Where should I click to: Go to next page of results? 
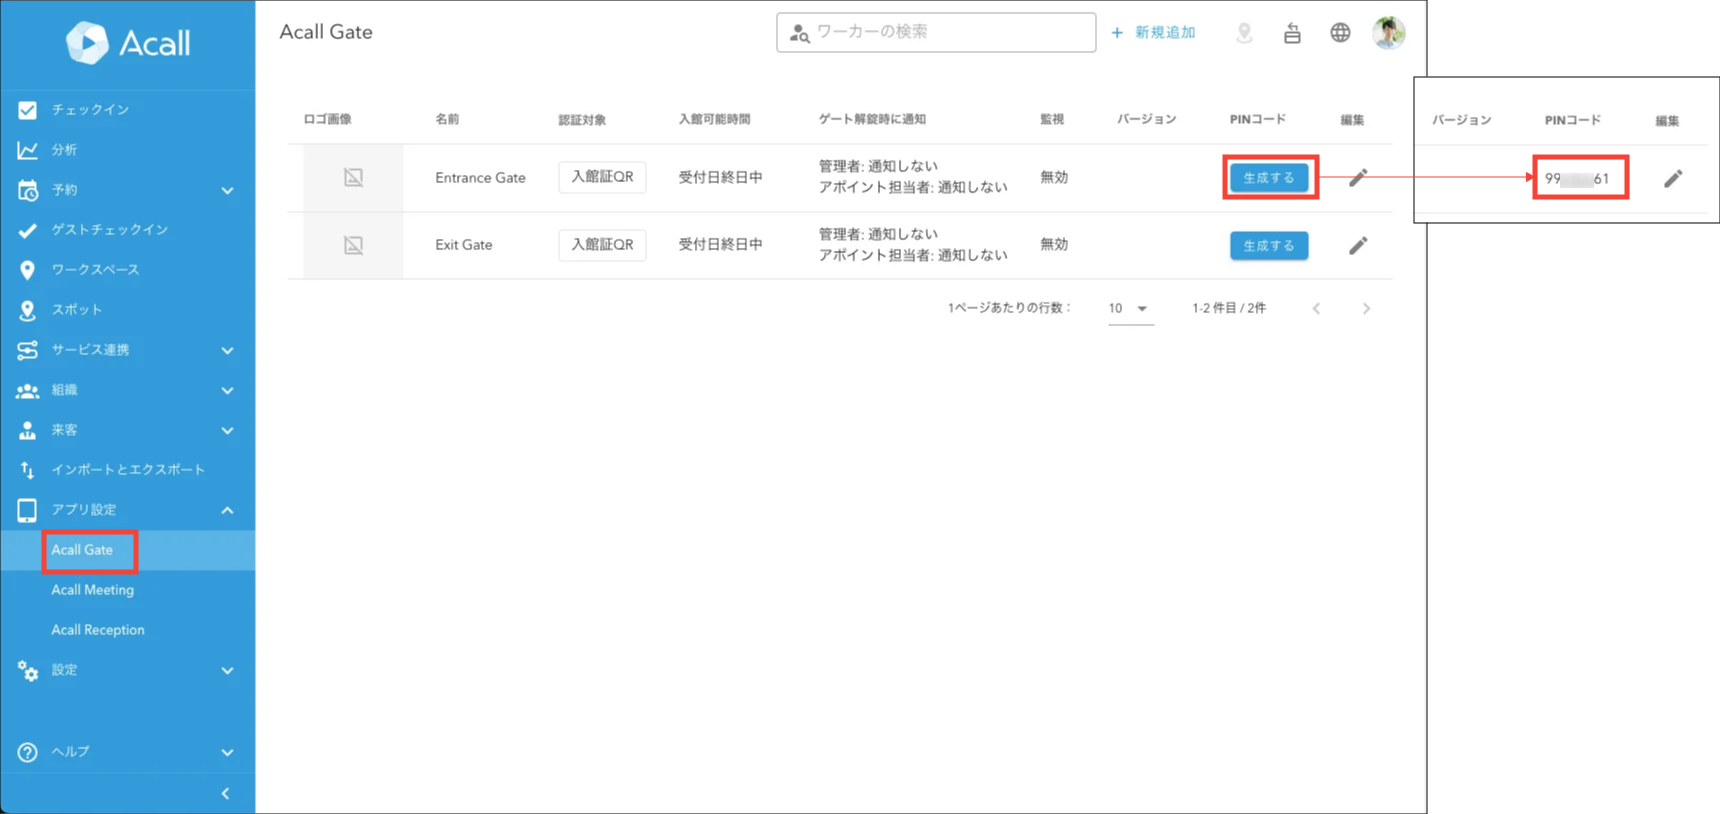1366,309
